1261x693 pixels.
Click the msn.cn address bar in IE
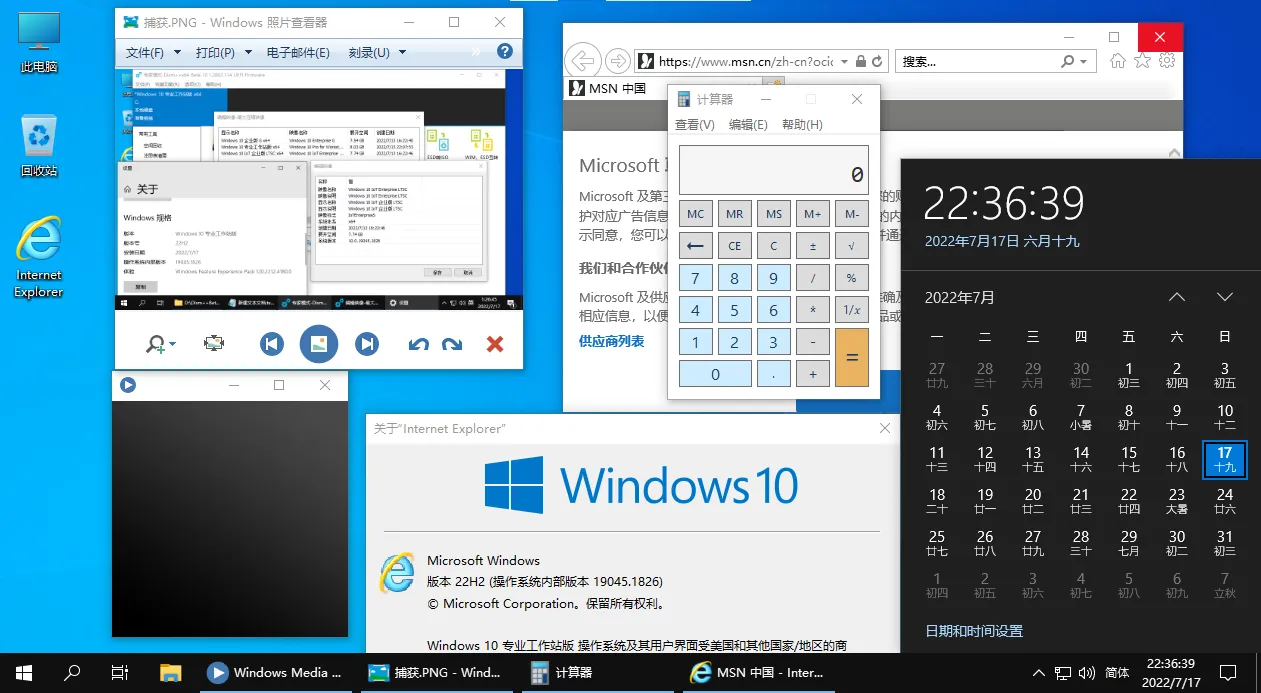coord(745,61)
